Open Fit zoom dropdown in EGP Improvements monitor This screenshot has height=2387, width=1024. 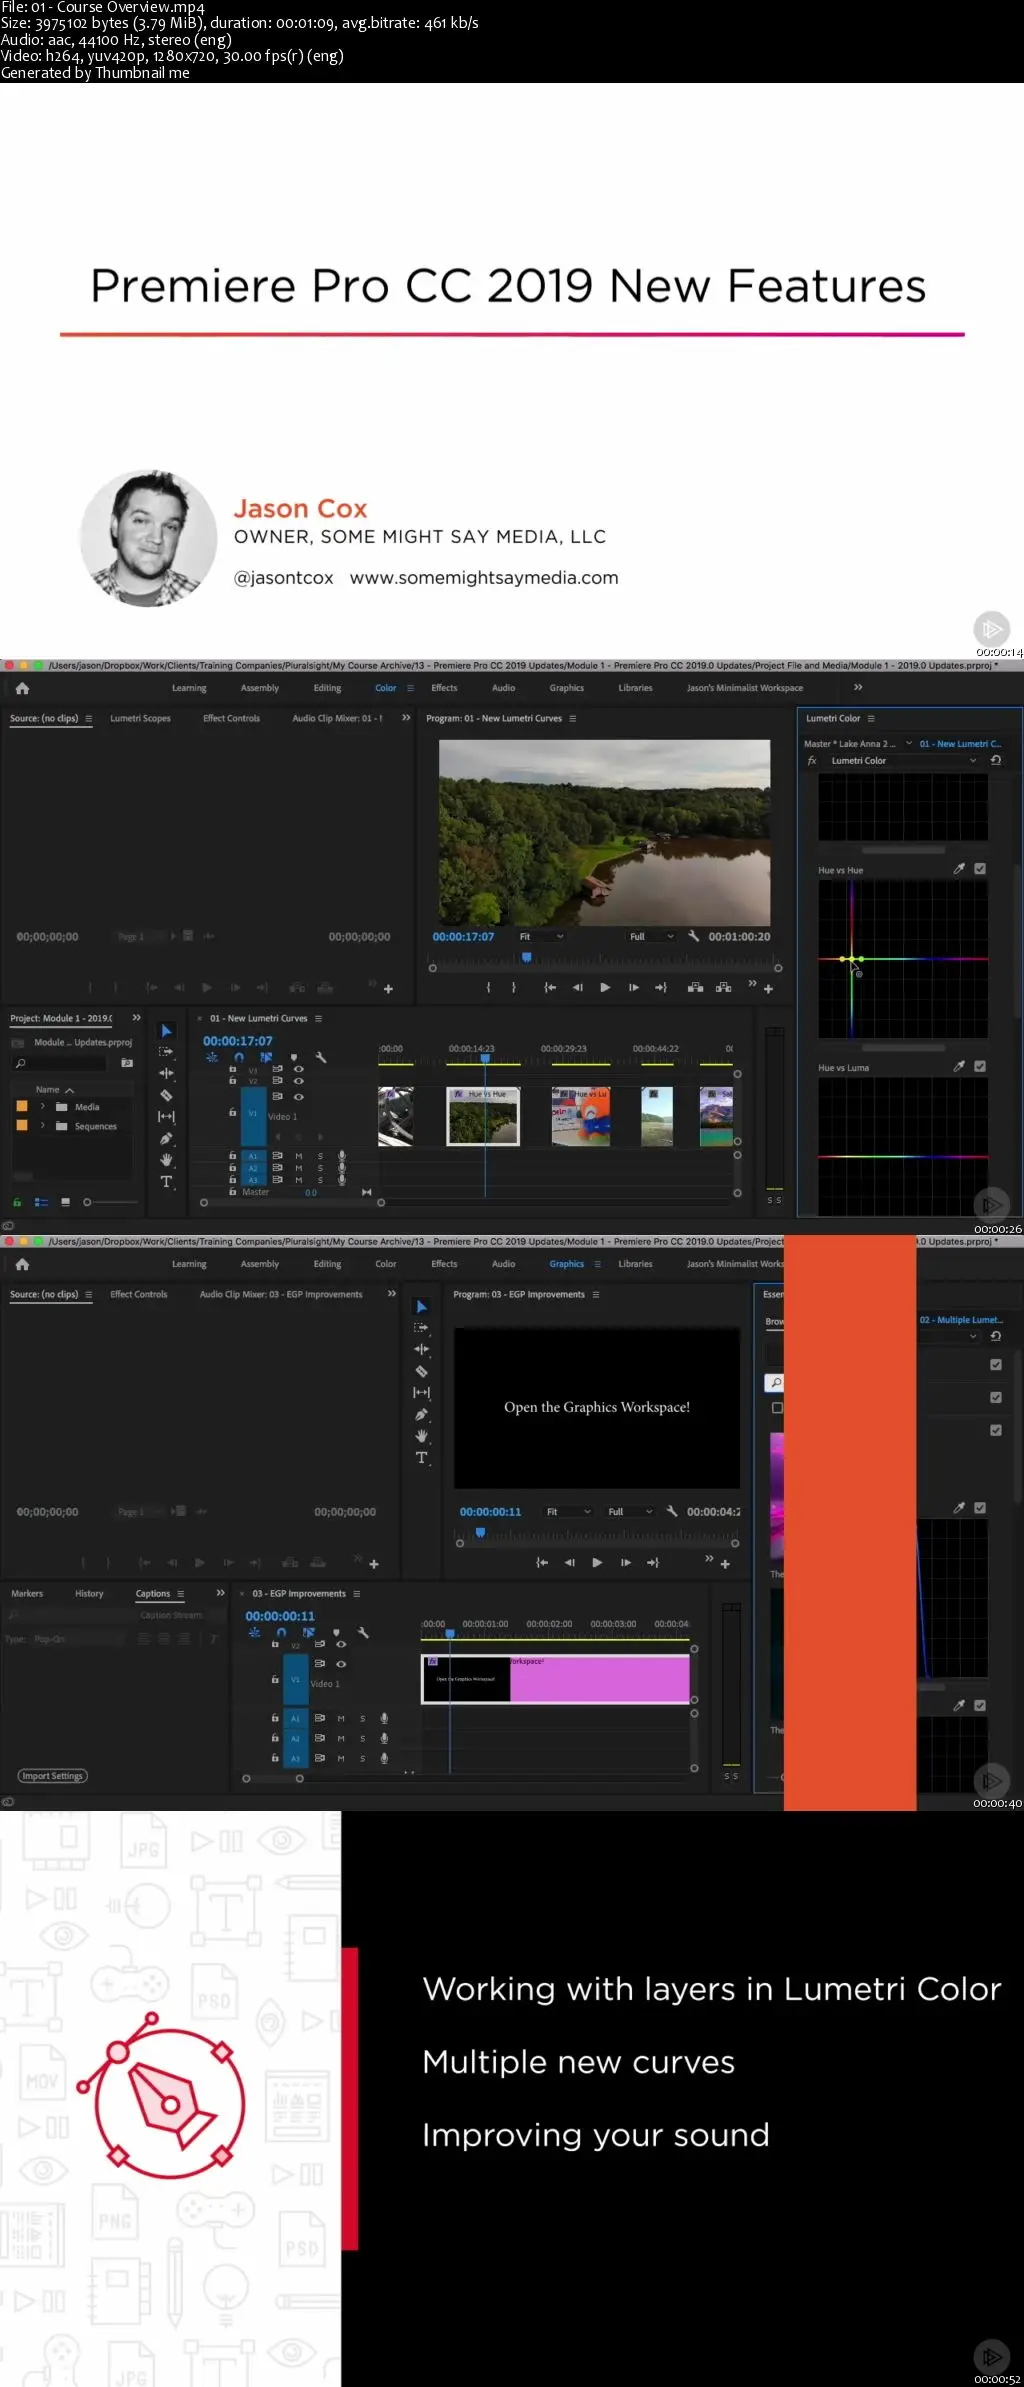tap(569, 1512)
